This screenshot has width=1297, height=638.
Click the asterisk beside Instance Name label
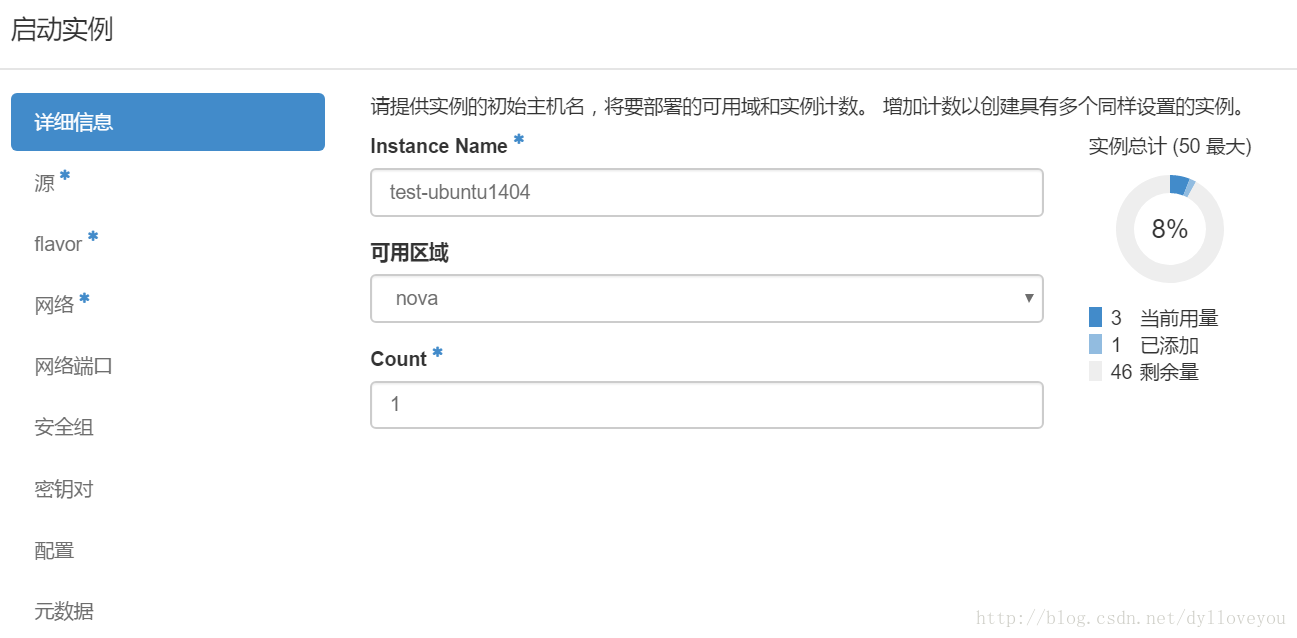tap(519, 140)
